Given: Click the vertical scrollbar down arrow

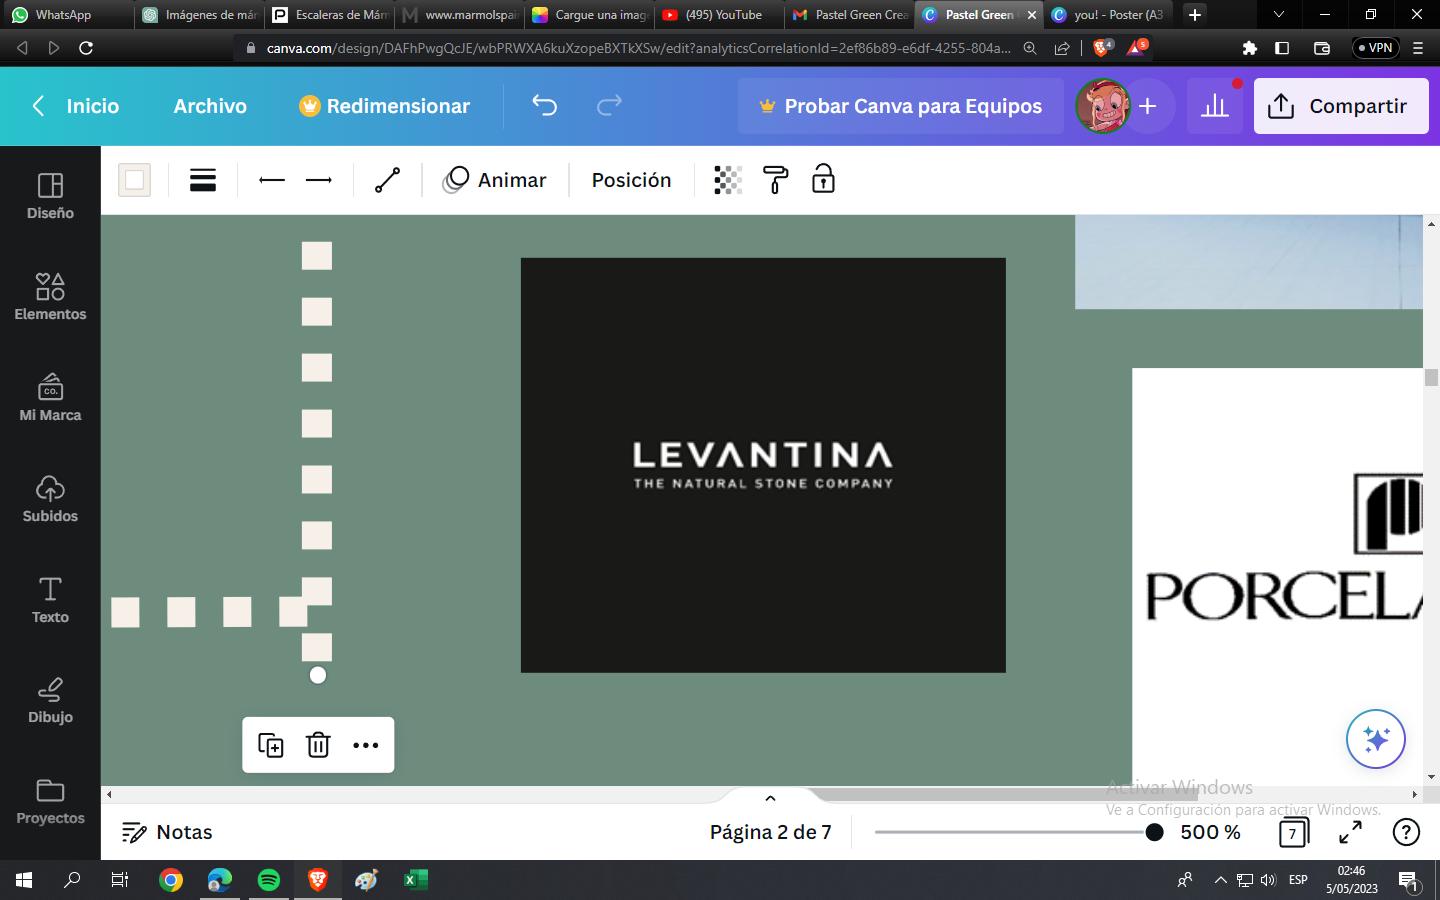Looking at the screenshot, I should click(1431, 777).
